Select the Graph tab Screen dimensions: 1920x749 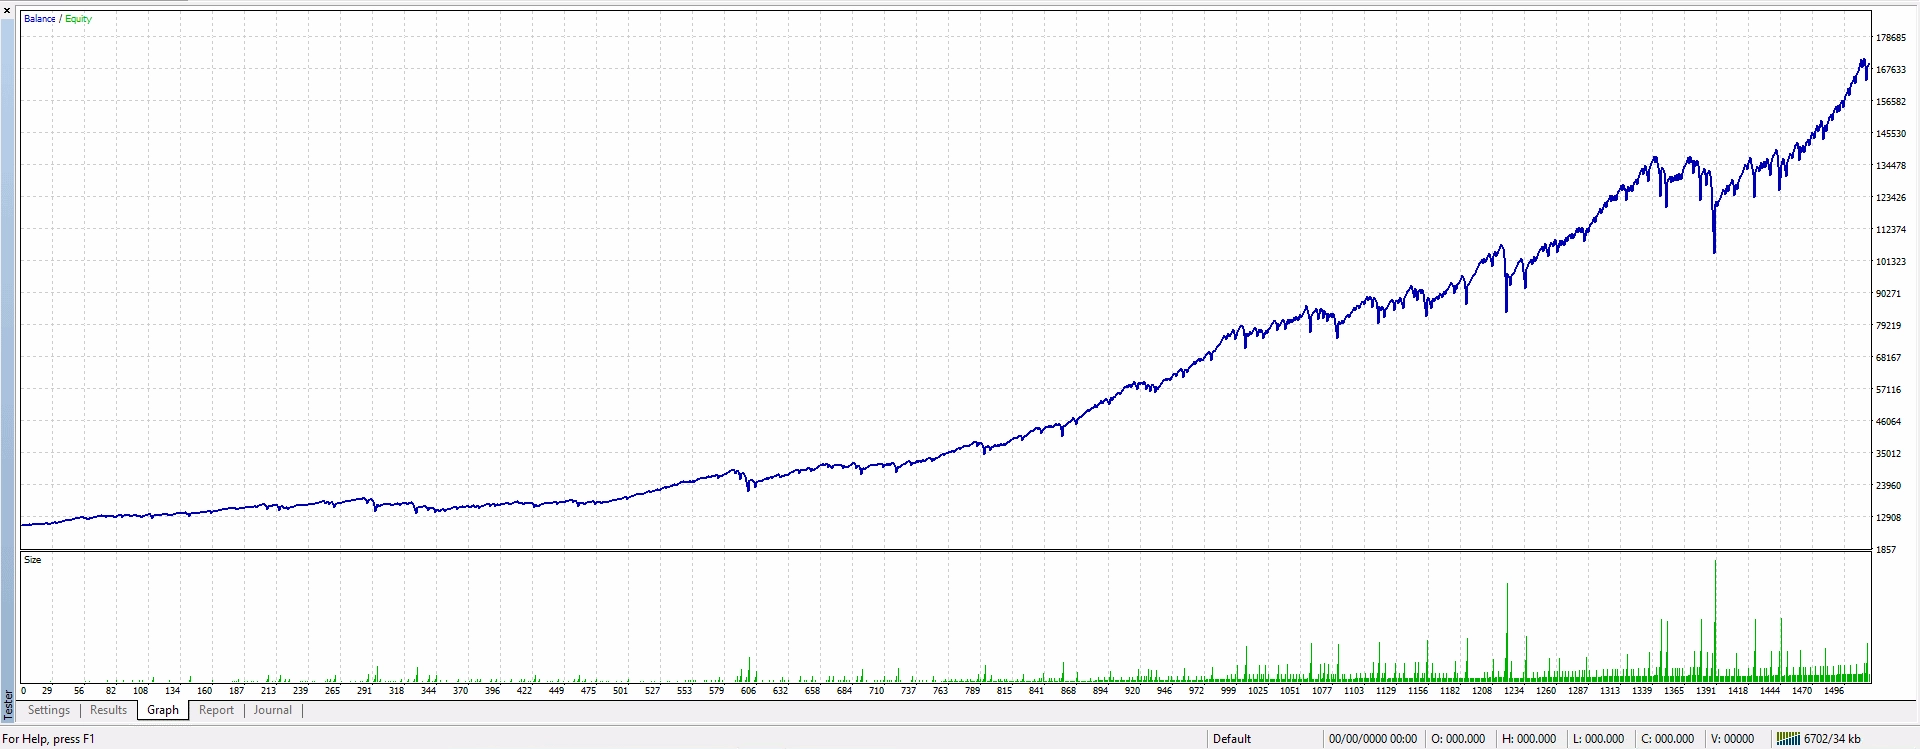(163, 710)
